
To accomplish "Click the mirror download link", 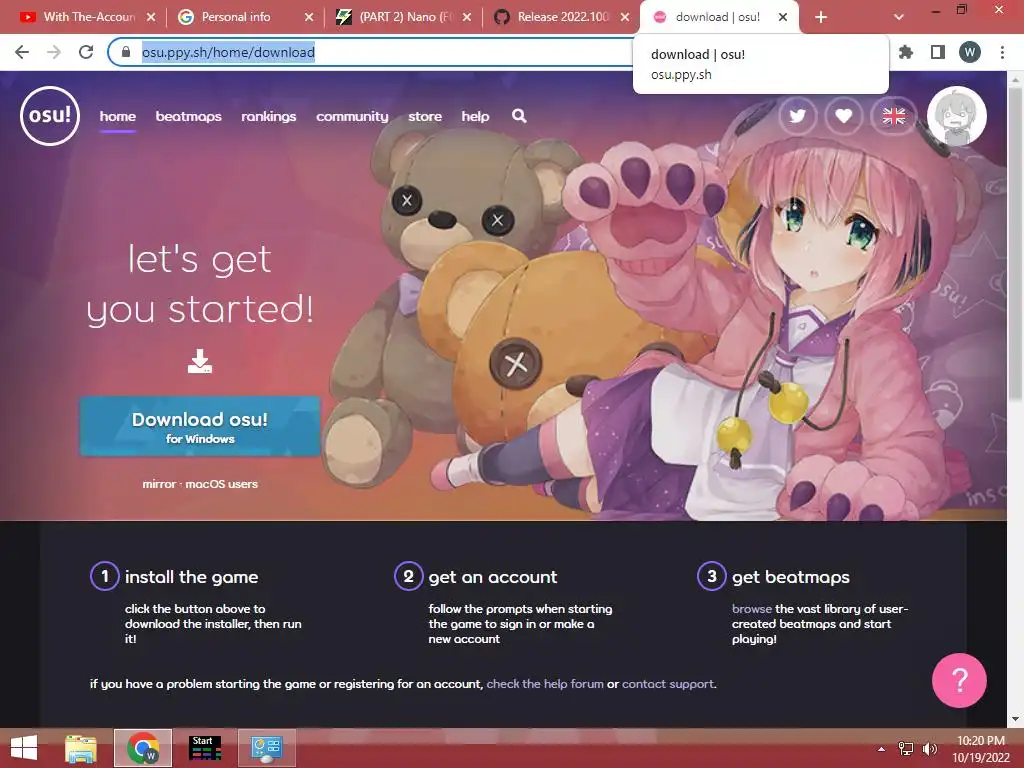I will click(159, 484).
